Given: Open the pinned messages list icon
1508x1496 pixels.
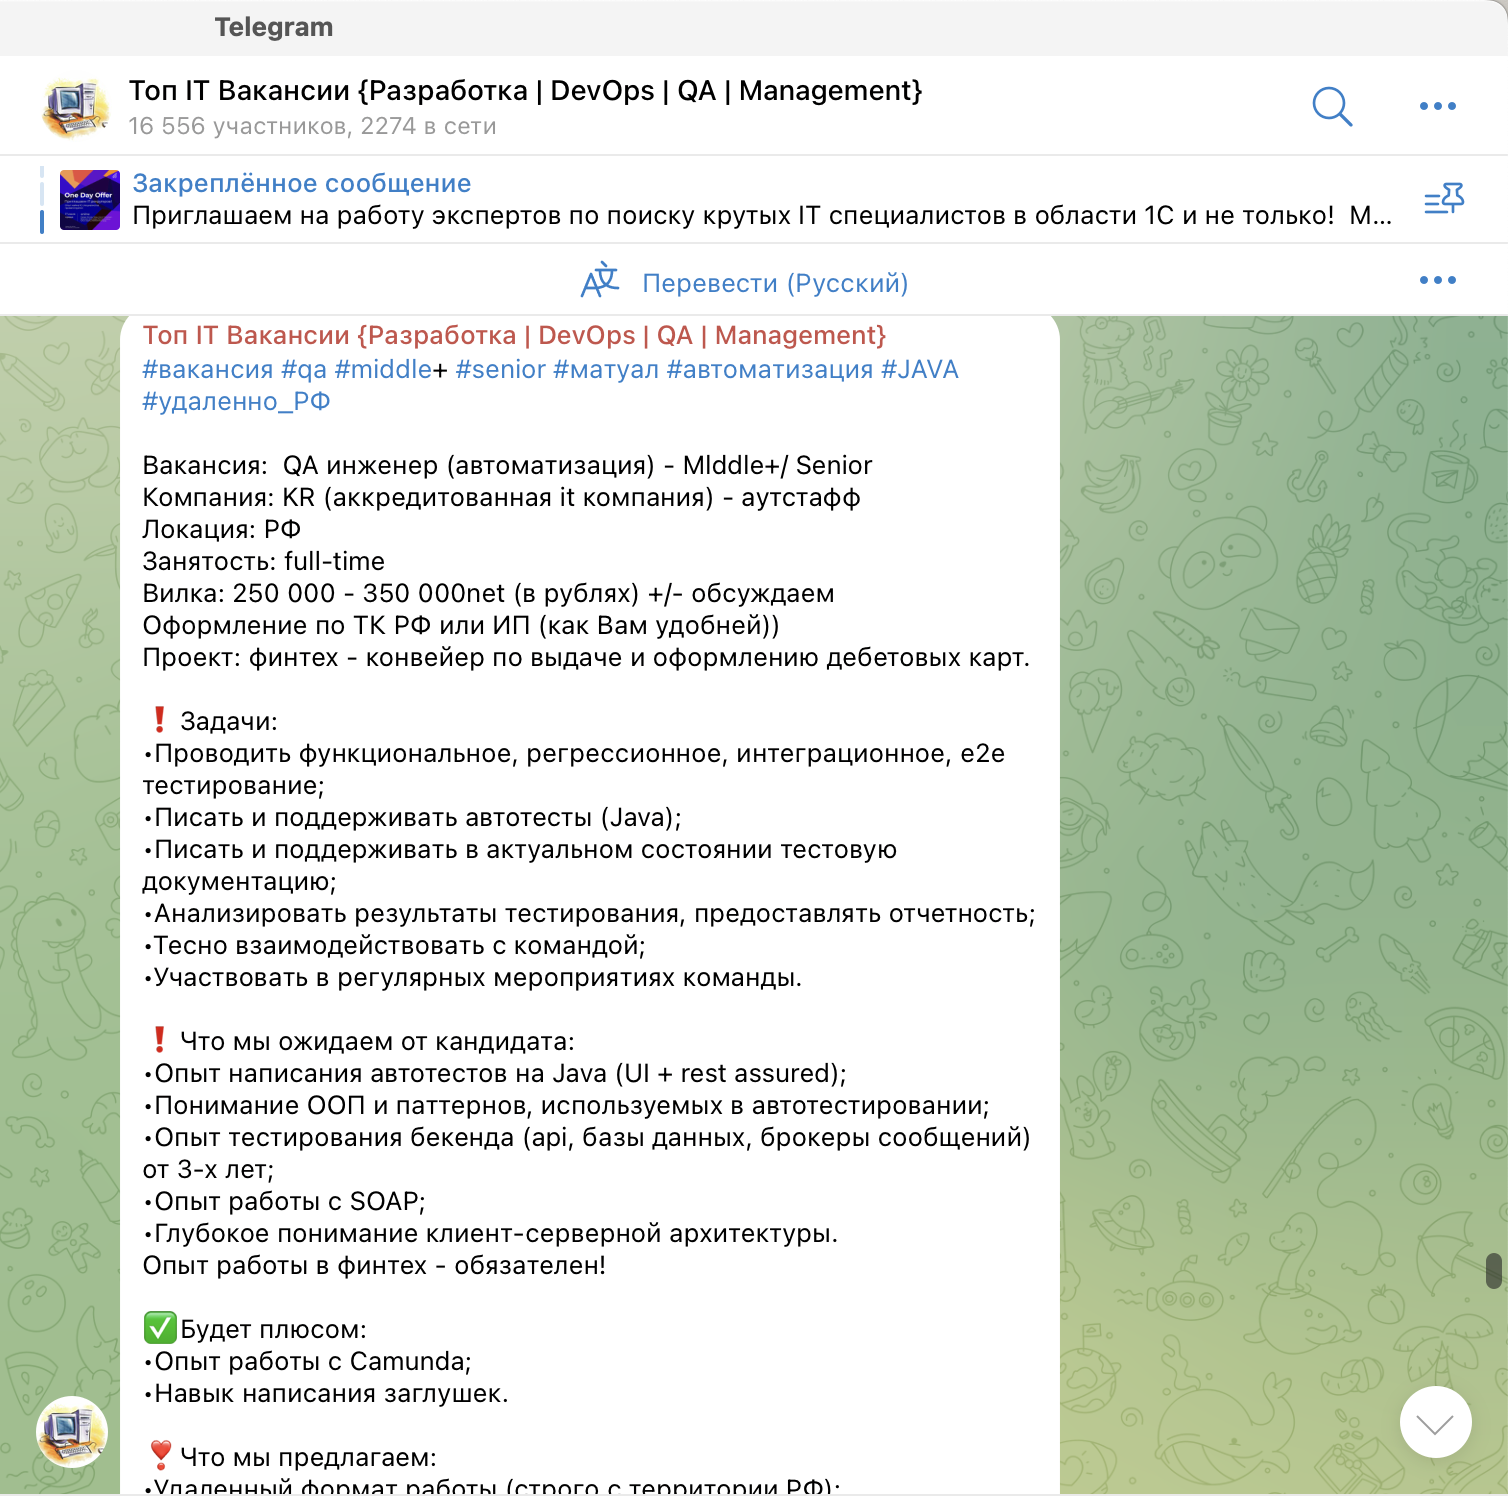Looking at the screenshot, I should pos(1444,199).
